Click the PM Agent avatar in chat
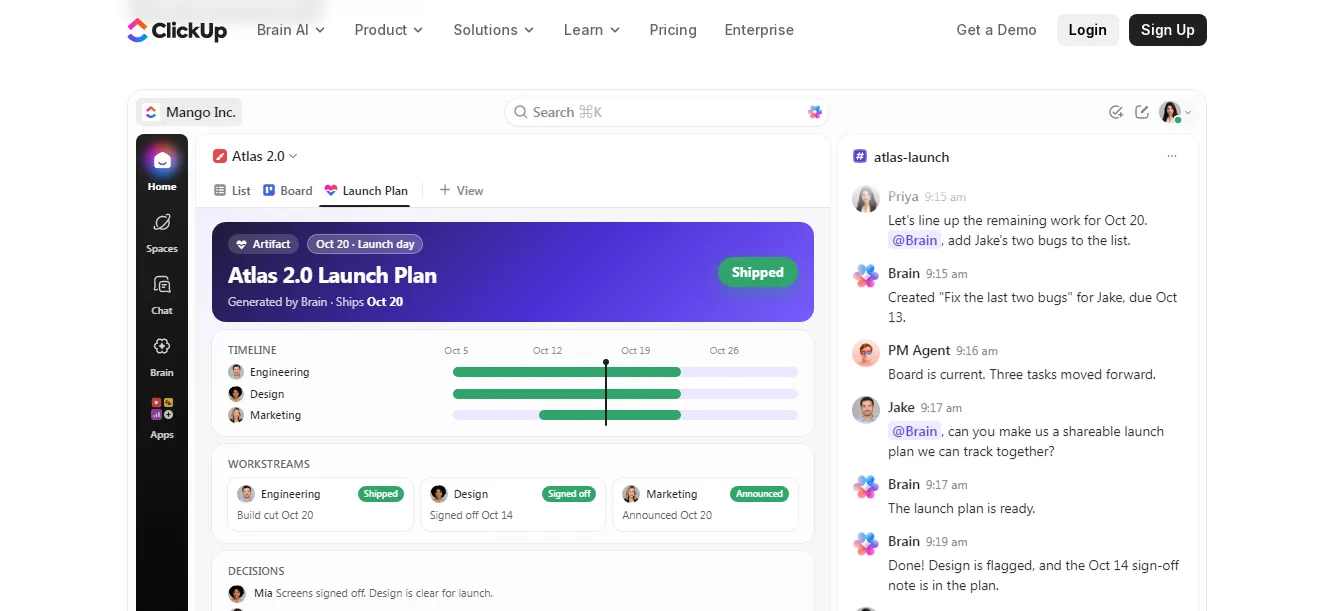The height and width of the screenshot is (611, 1325). 866,353
